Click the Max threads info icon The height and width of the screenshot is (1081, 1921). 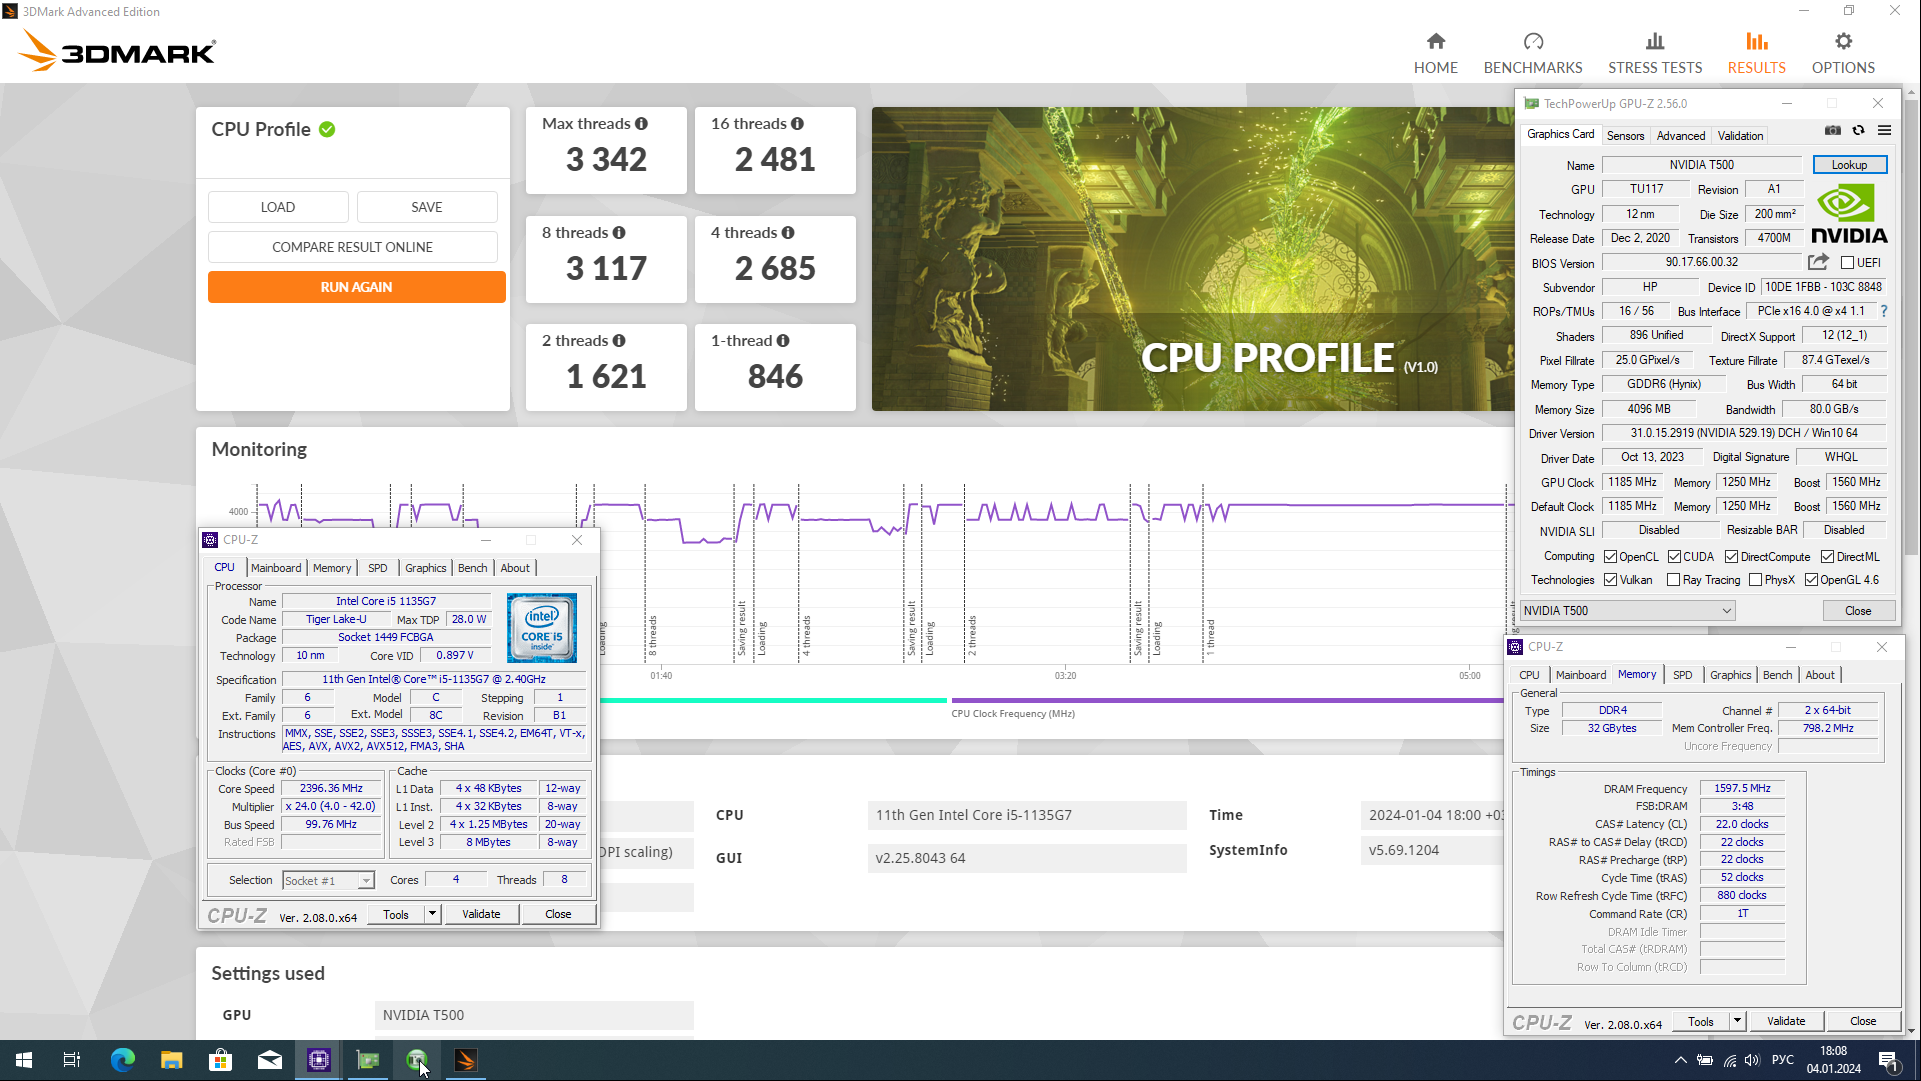641,124
